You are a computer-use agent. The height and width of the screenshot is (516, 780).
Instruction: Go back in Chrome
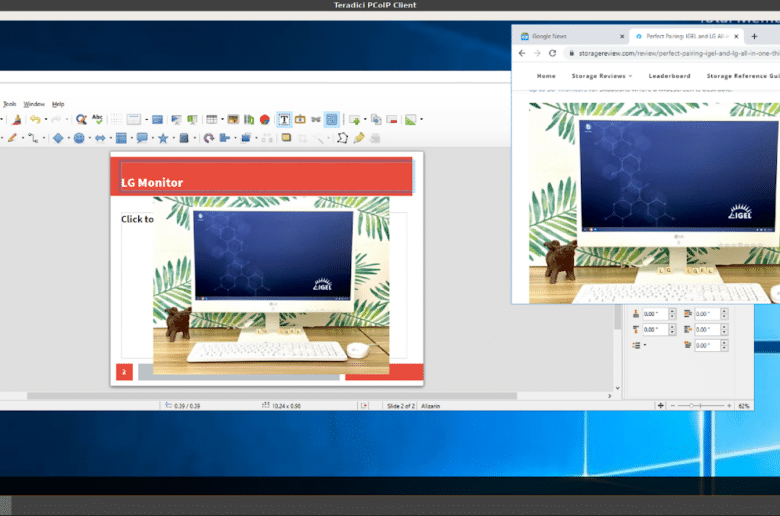point(521,53)
